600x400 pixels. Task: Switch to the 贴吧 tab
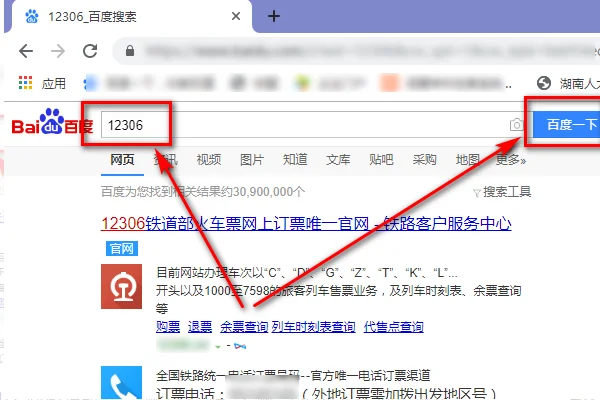click(381, 159)
